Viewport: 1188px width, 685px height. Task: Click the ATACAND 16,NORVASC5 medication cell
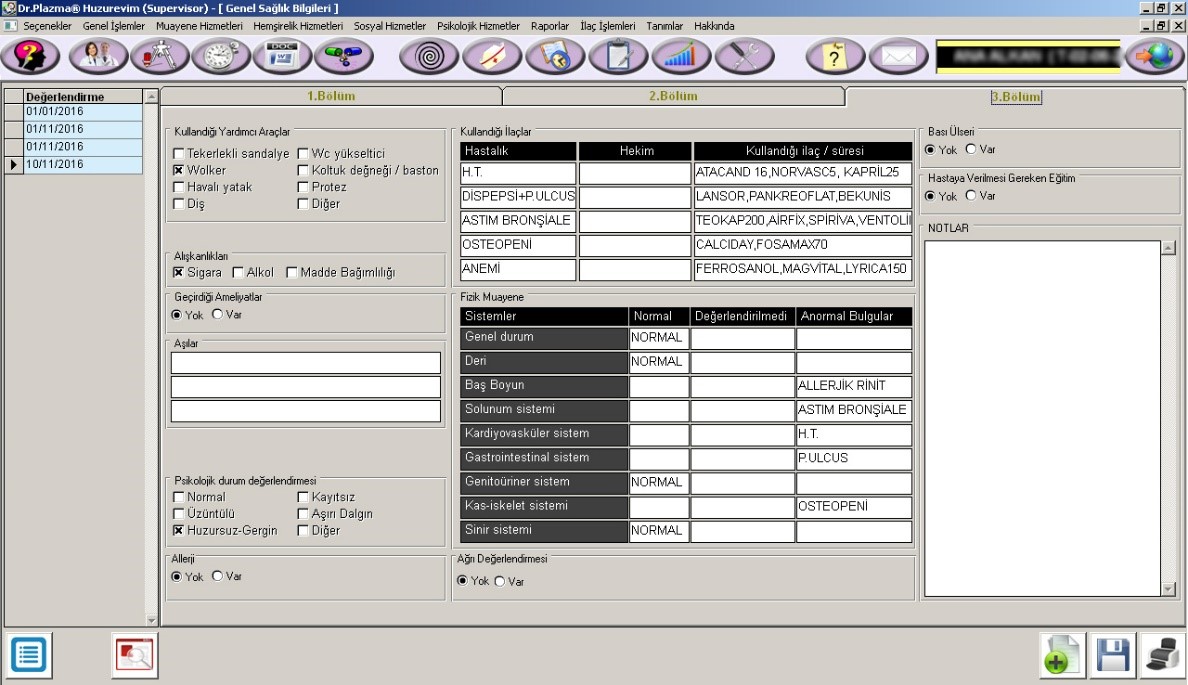803,173
